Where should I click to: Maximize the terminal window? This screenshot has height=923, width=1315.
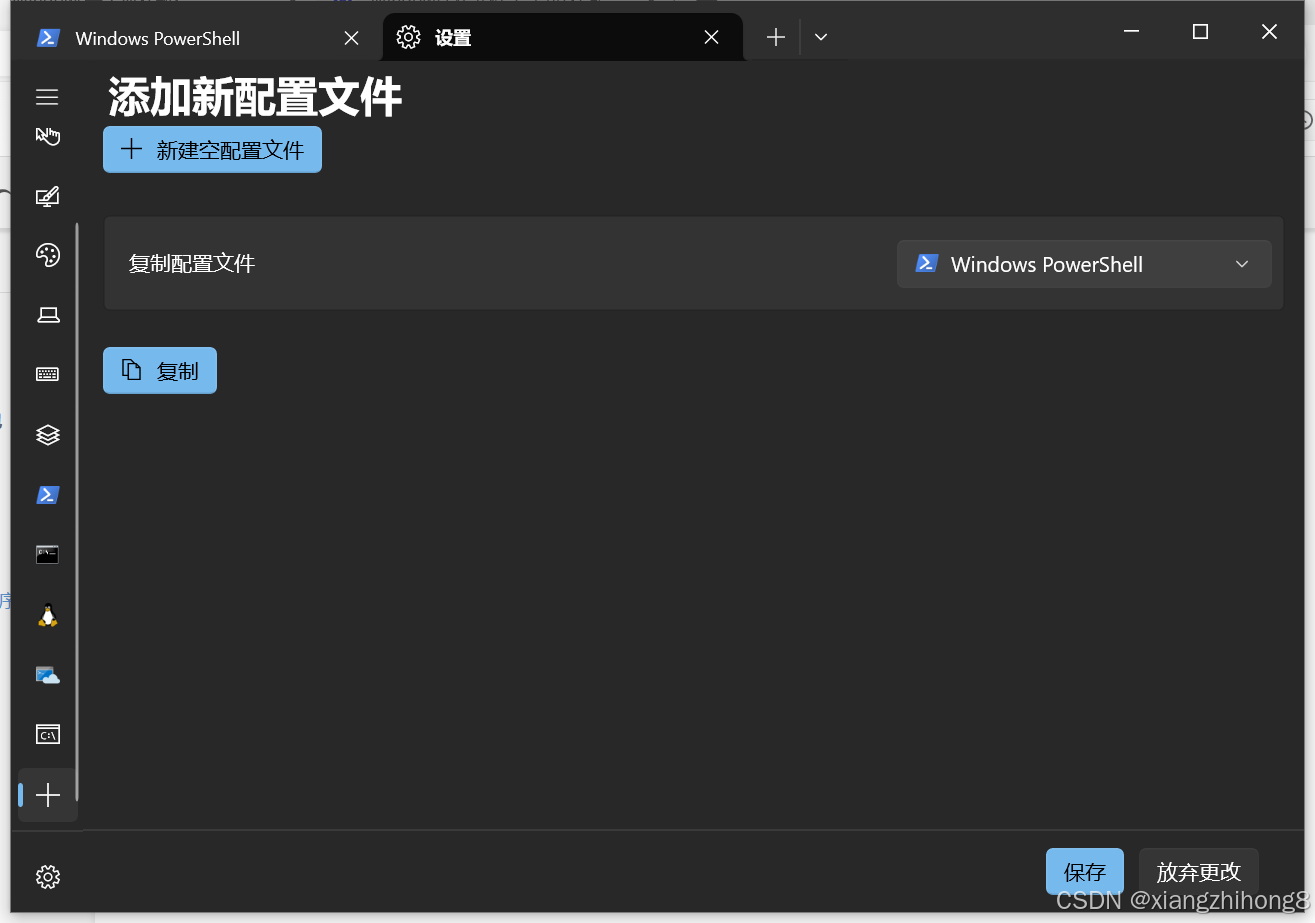click(x=1200, y=32)
